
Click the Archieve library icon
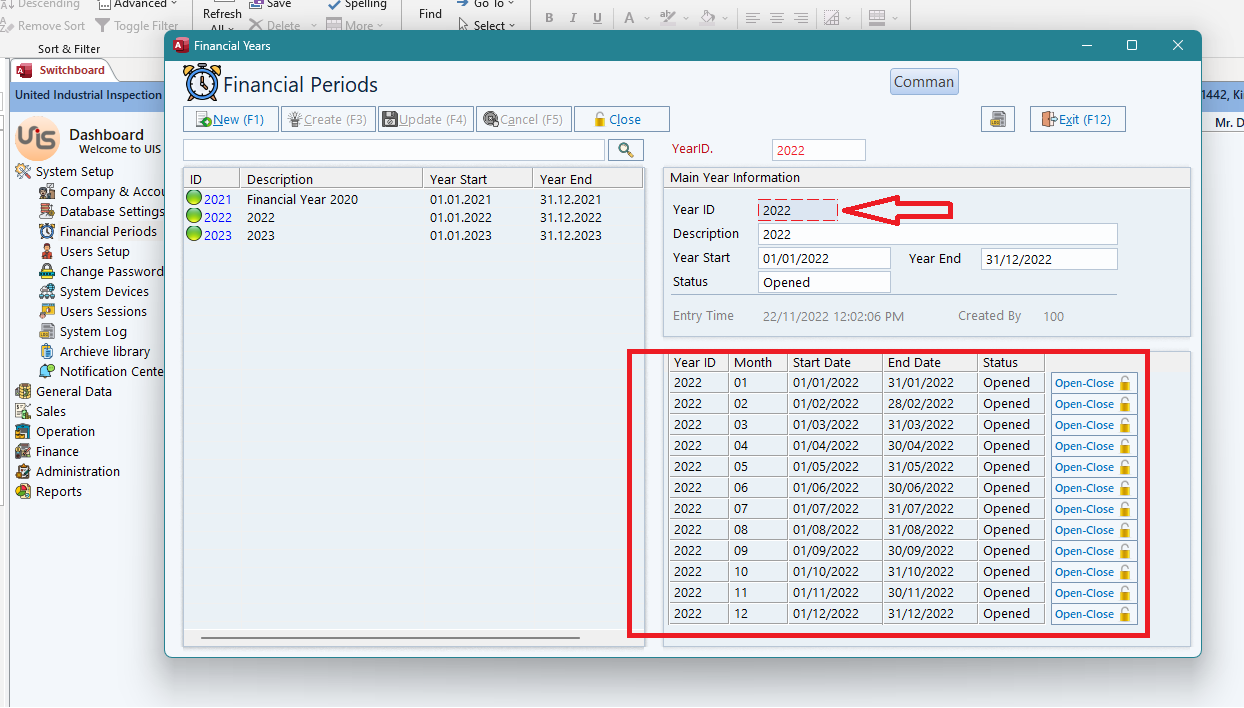(x=47, y=352)
